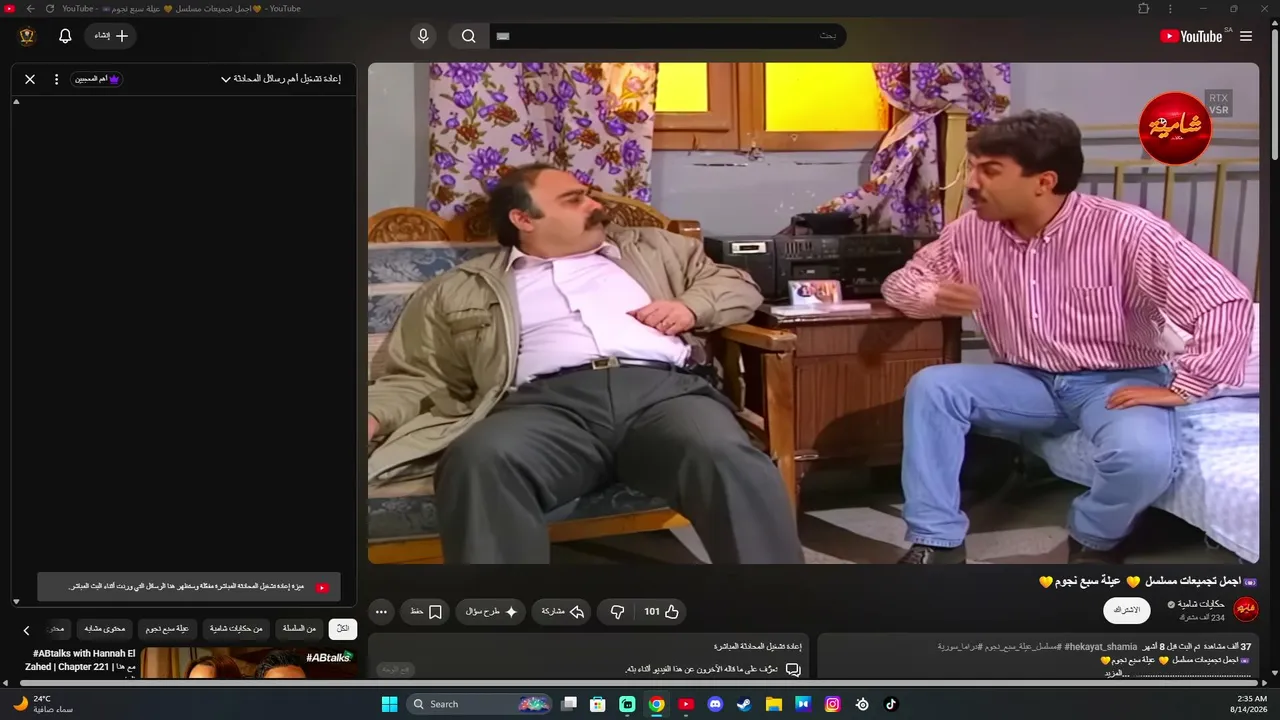Viewport: 1280px width, 720px height.
Task: Open Steam from the taskbar
Action: click(744, 704)
